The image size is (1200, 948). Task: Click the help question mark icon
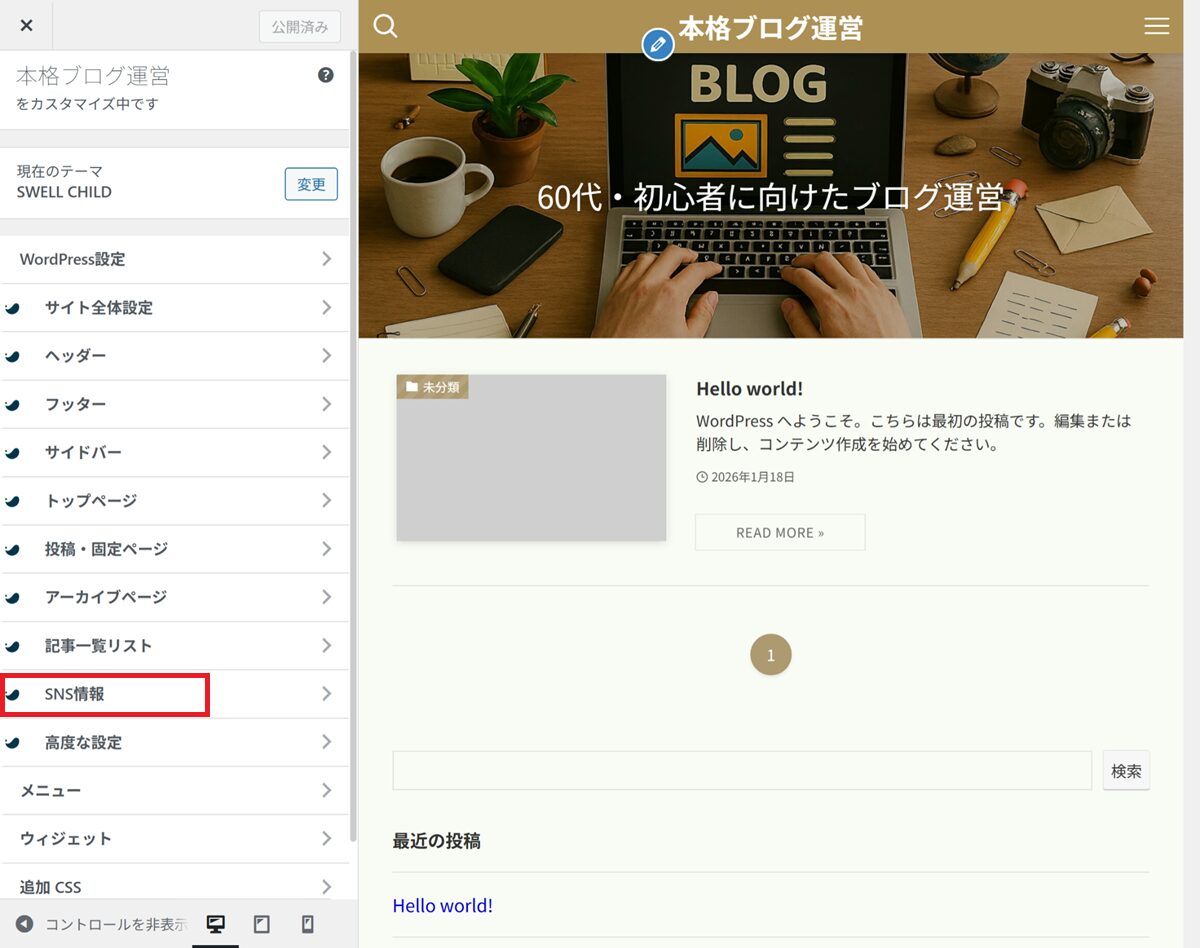click(325, 75)
